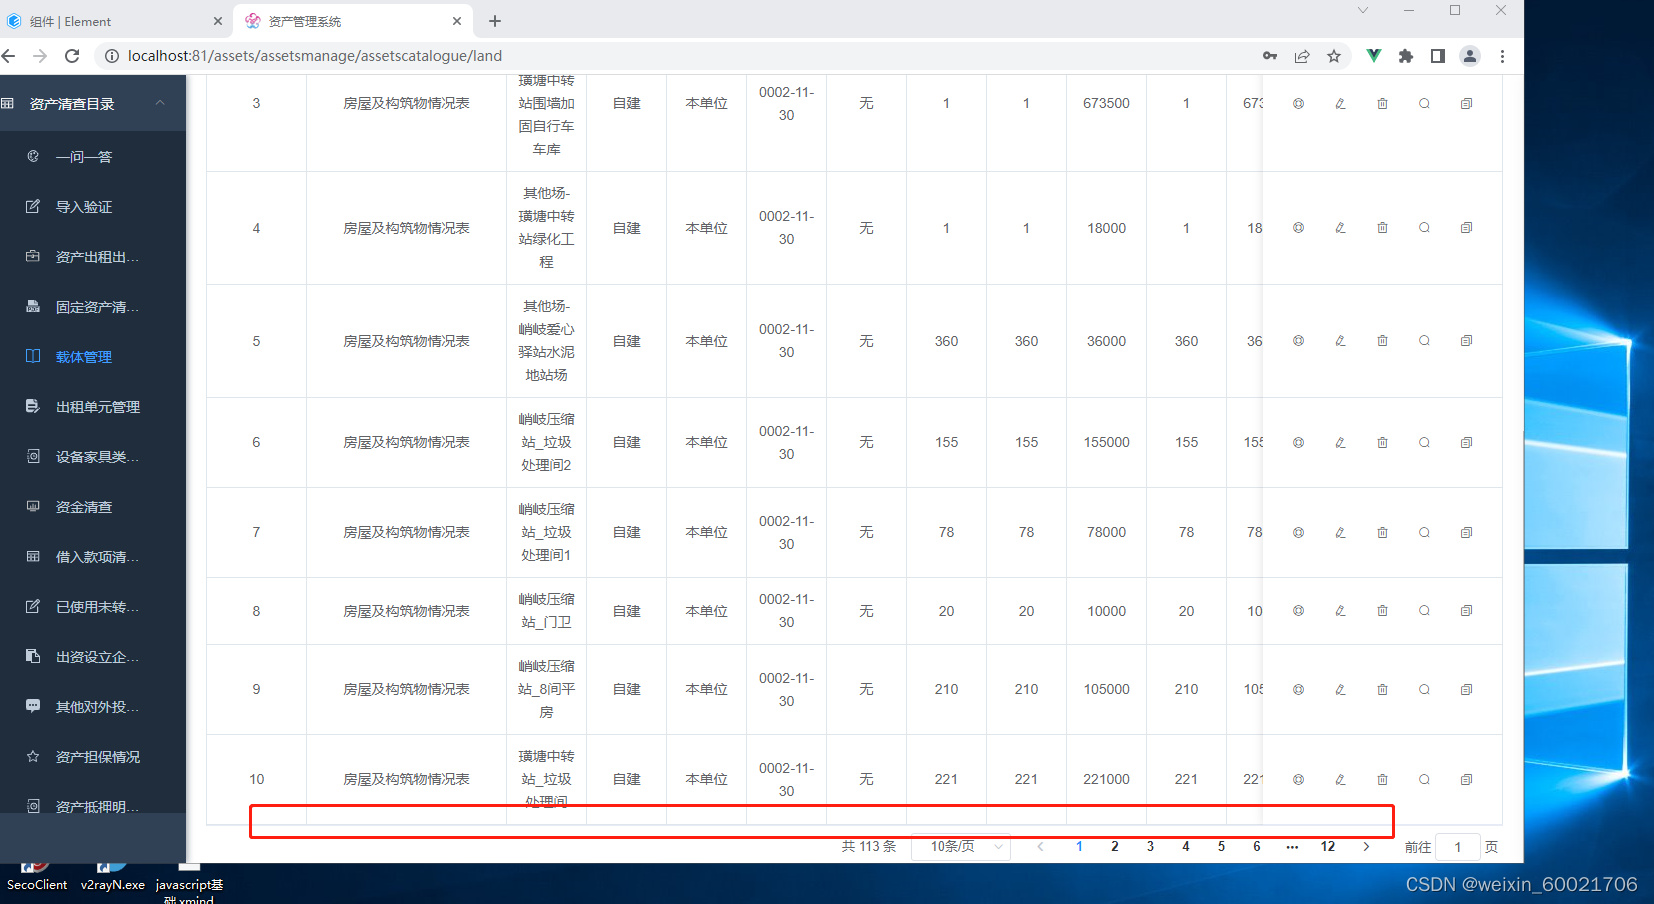Open the 资产担保情况 sidebar item

[x=93, y=756]
